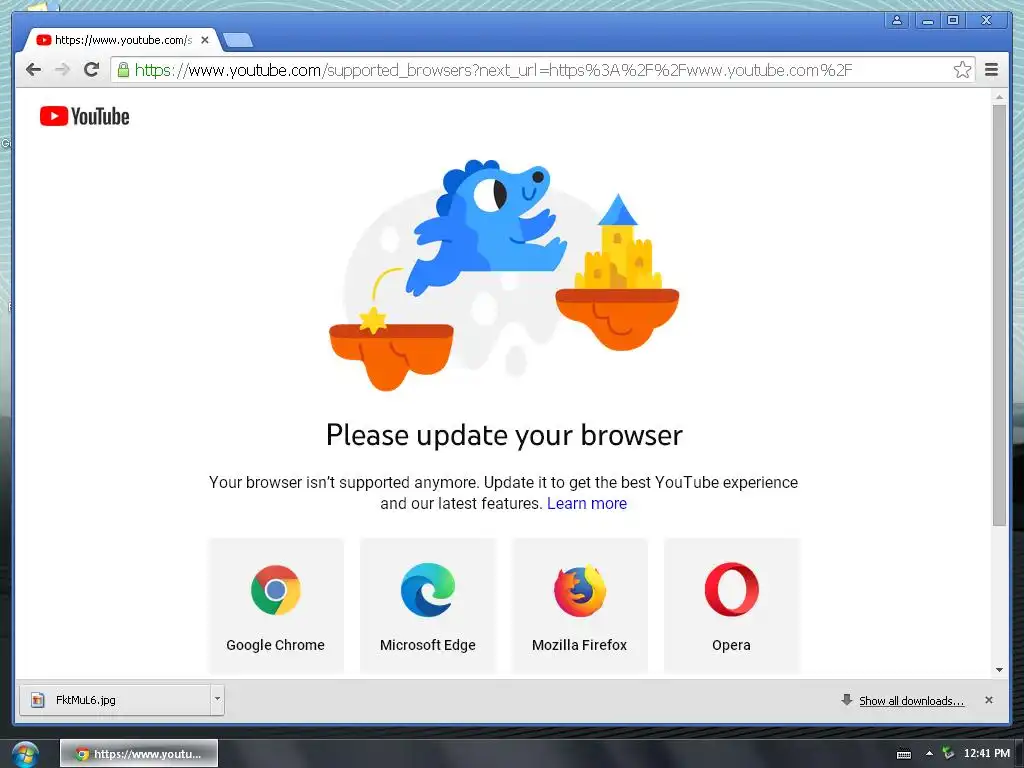The width and height of the screenshot is (1024, 768).
Task: Open a new tab
Action: tap(238, 40)
